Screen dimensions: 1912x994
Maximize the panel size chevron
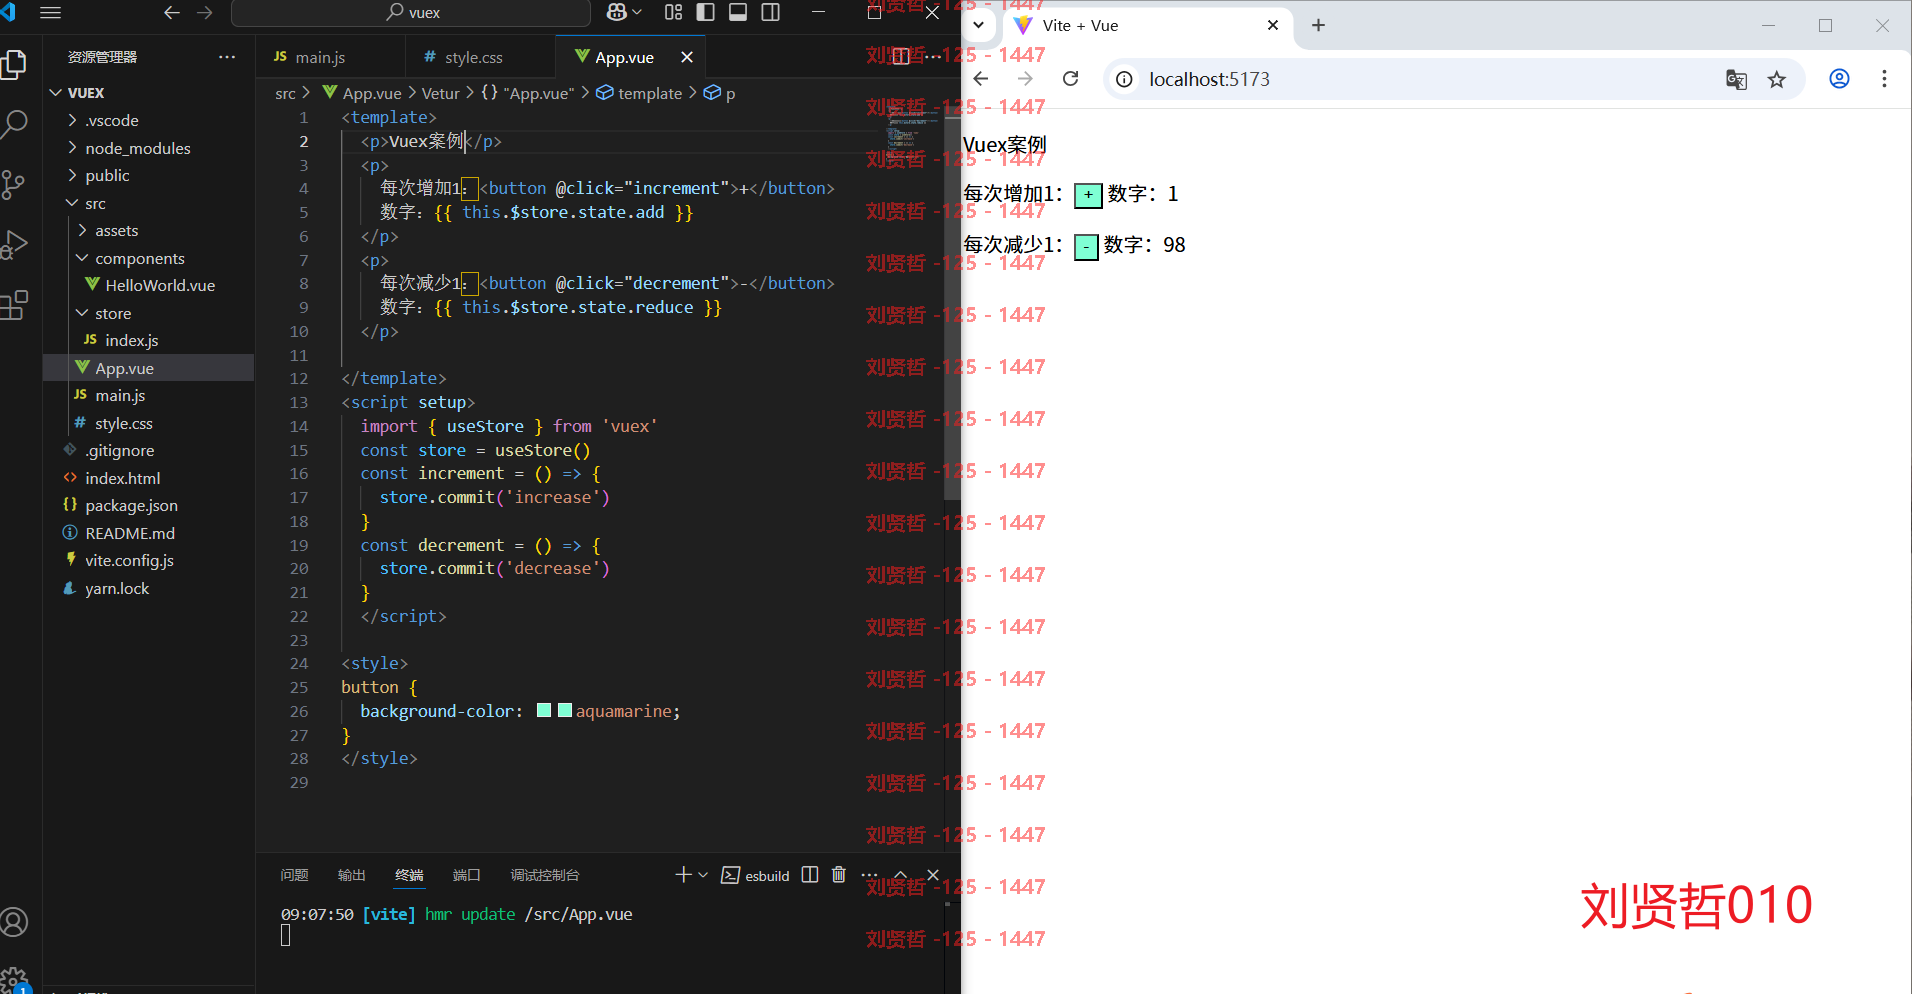(900, 875)
